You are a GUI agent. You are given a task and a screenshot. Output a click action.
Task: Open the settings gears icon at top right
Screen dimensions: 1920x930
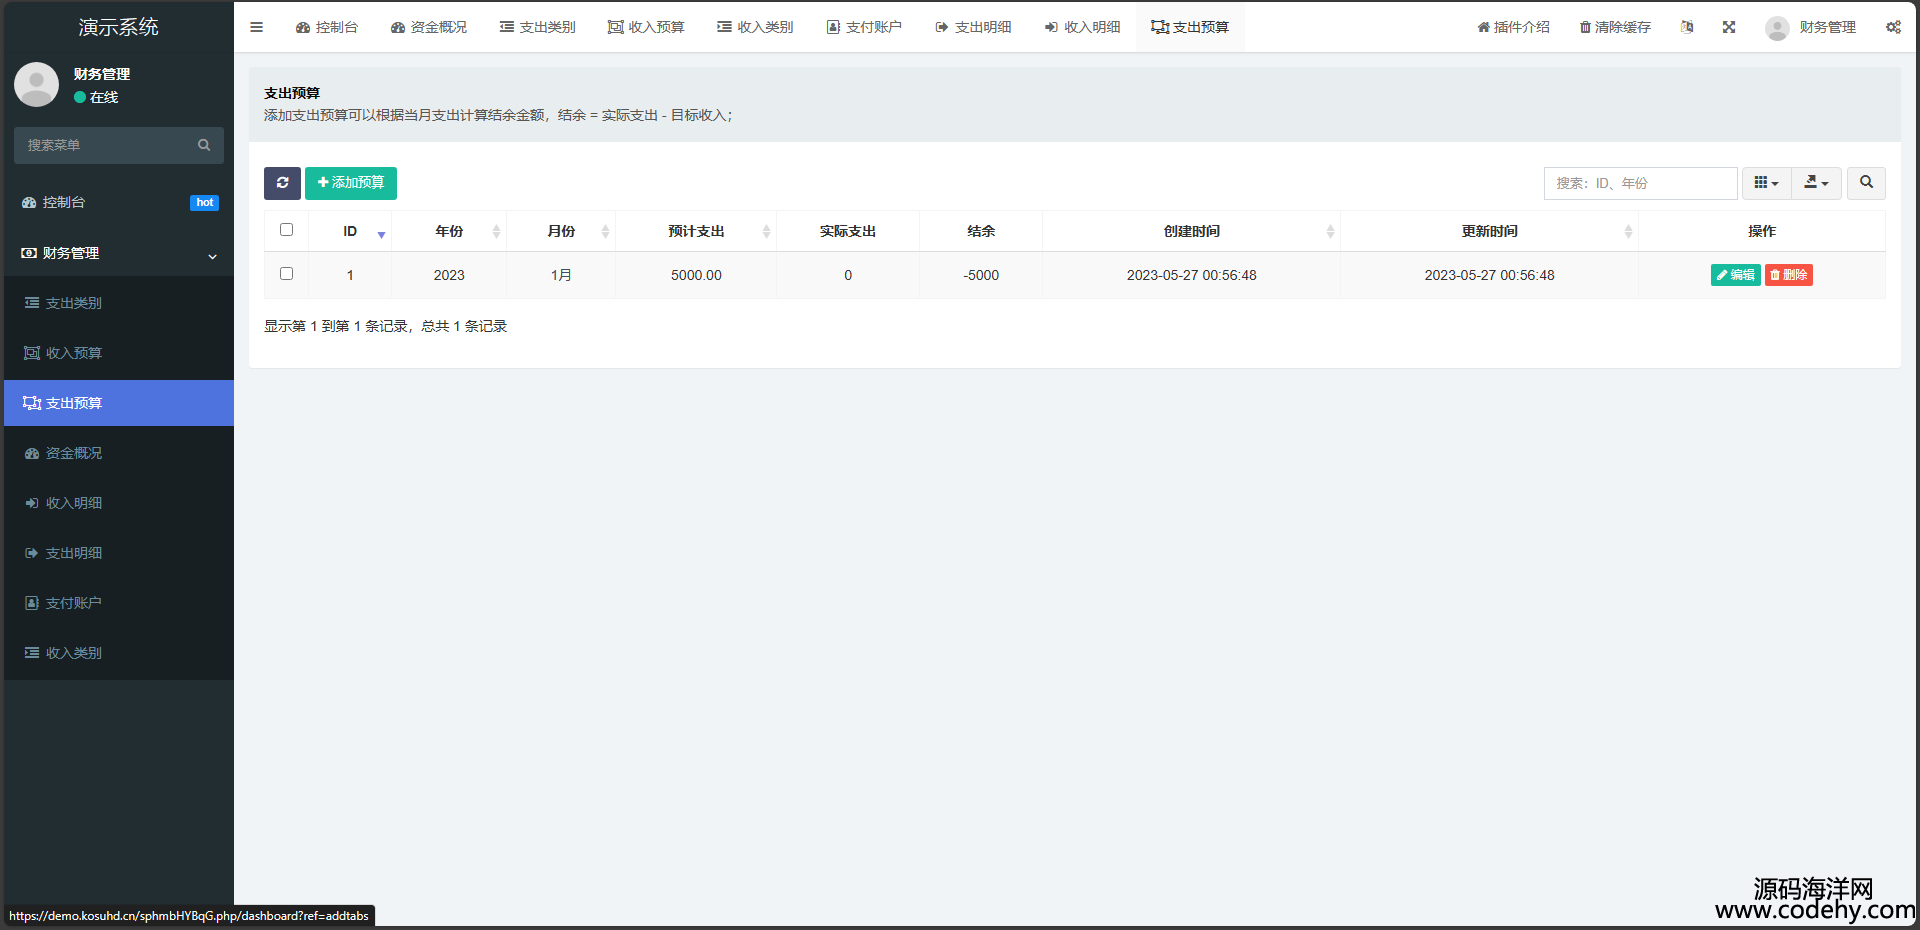tap(1893, 27)
